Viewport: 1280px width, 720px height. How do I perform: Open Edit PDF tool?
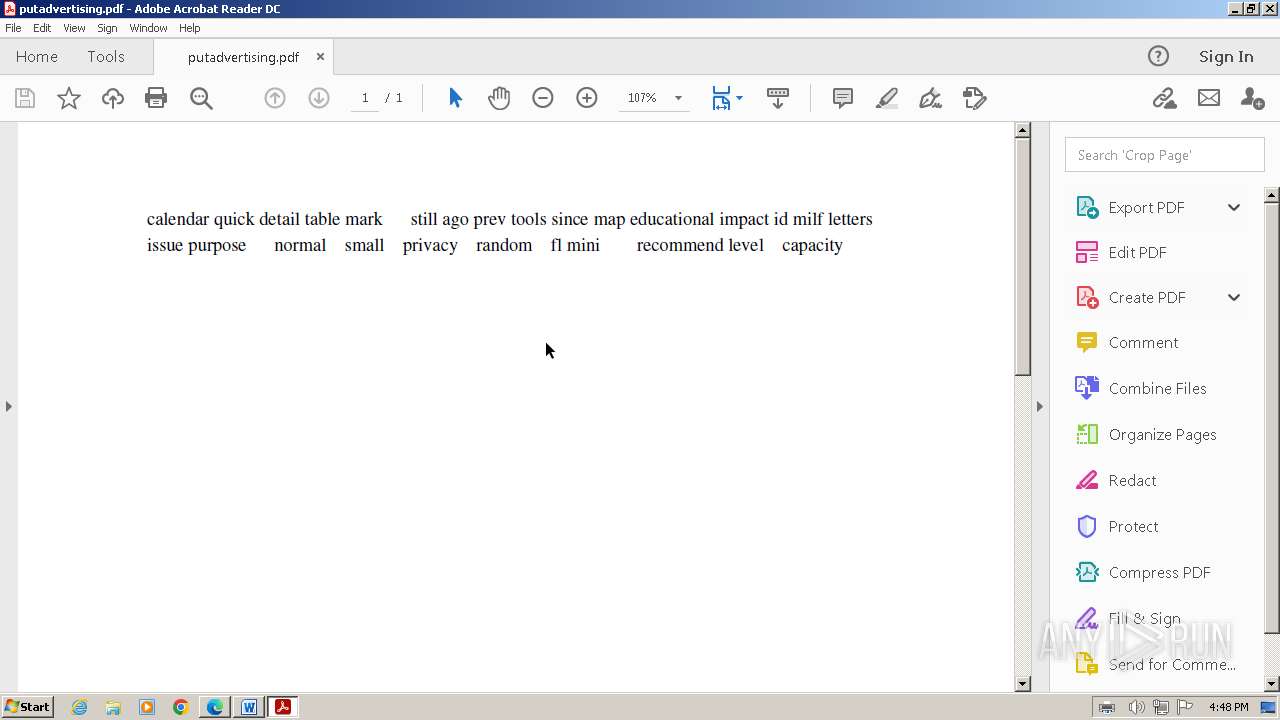pyautogui.click(x=1137, y=252)
